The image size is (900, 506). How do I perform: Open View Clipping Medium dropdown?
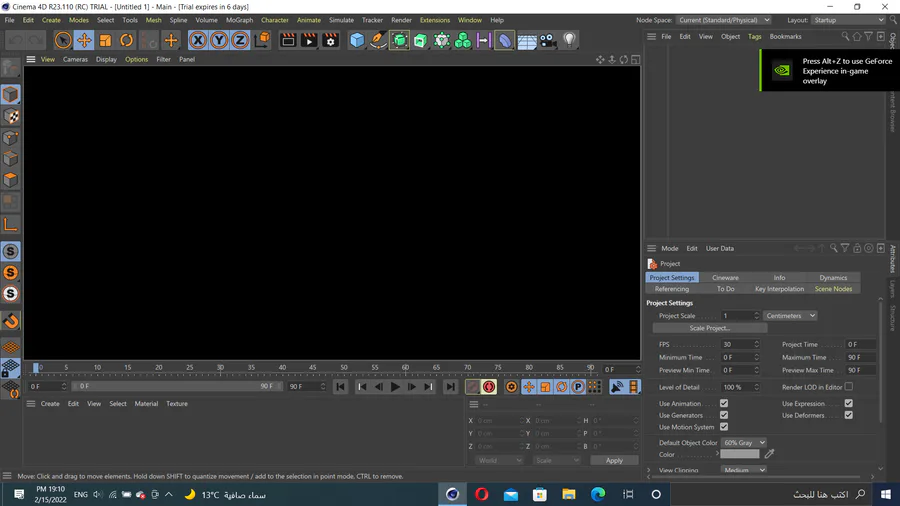coord(743,470)
